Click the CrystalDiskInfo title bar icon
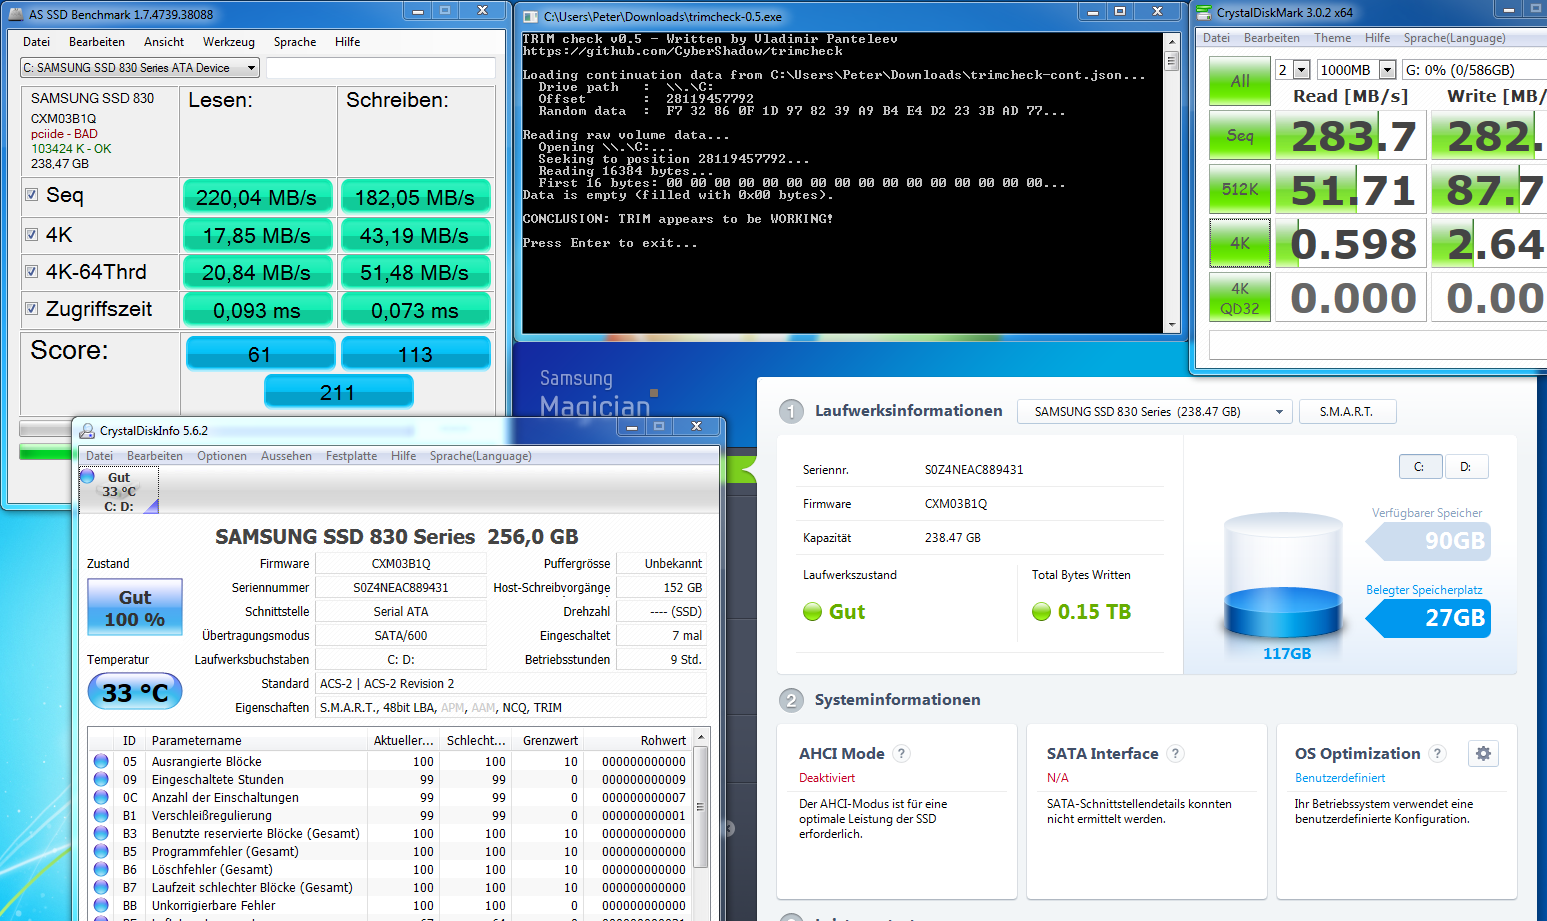 pyautogui.click(x=87, y=431)
